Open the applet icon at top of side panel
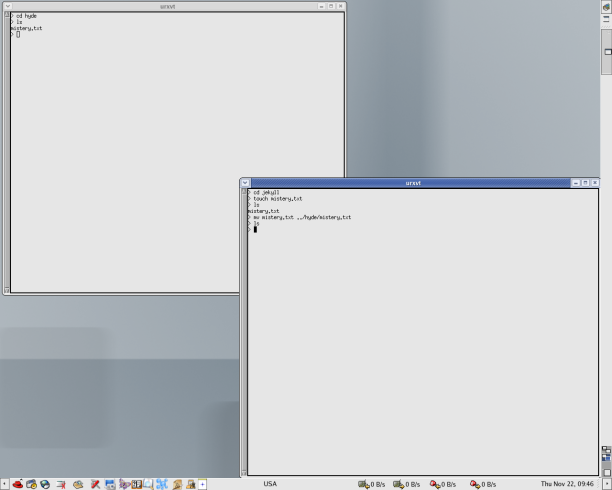Screen dimensions: 612x490 click(x=606, y=7)
